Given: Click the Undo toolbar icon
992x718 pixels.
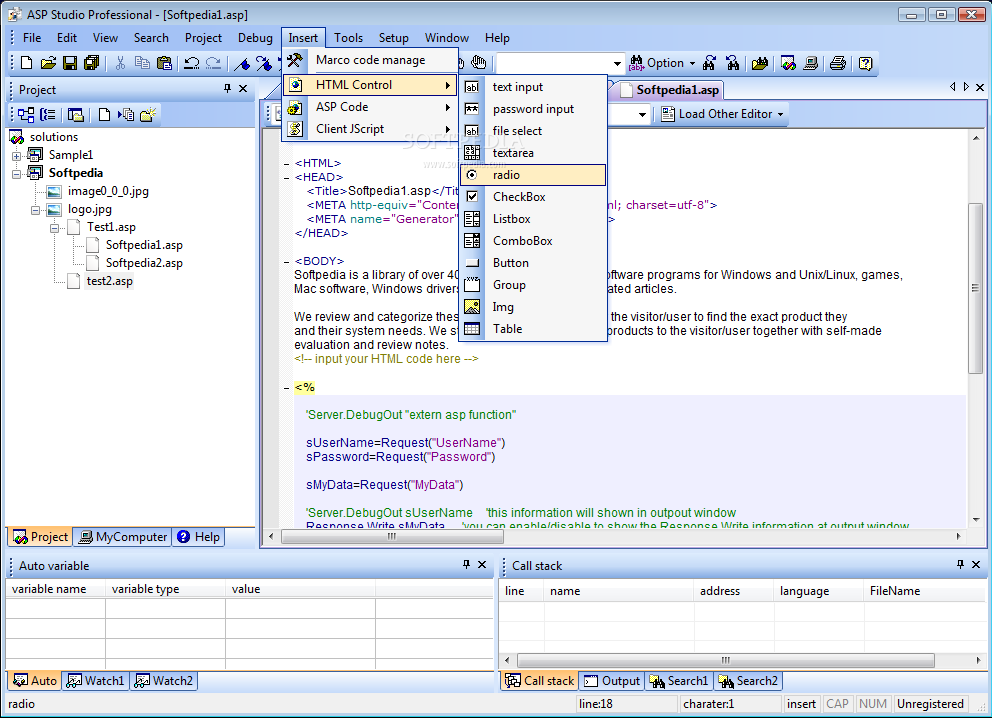Looking at the screenshot, I should 192,63.
